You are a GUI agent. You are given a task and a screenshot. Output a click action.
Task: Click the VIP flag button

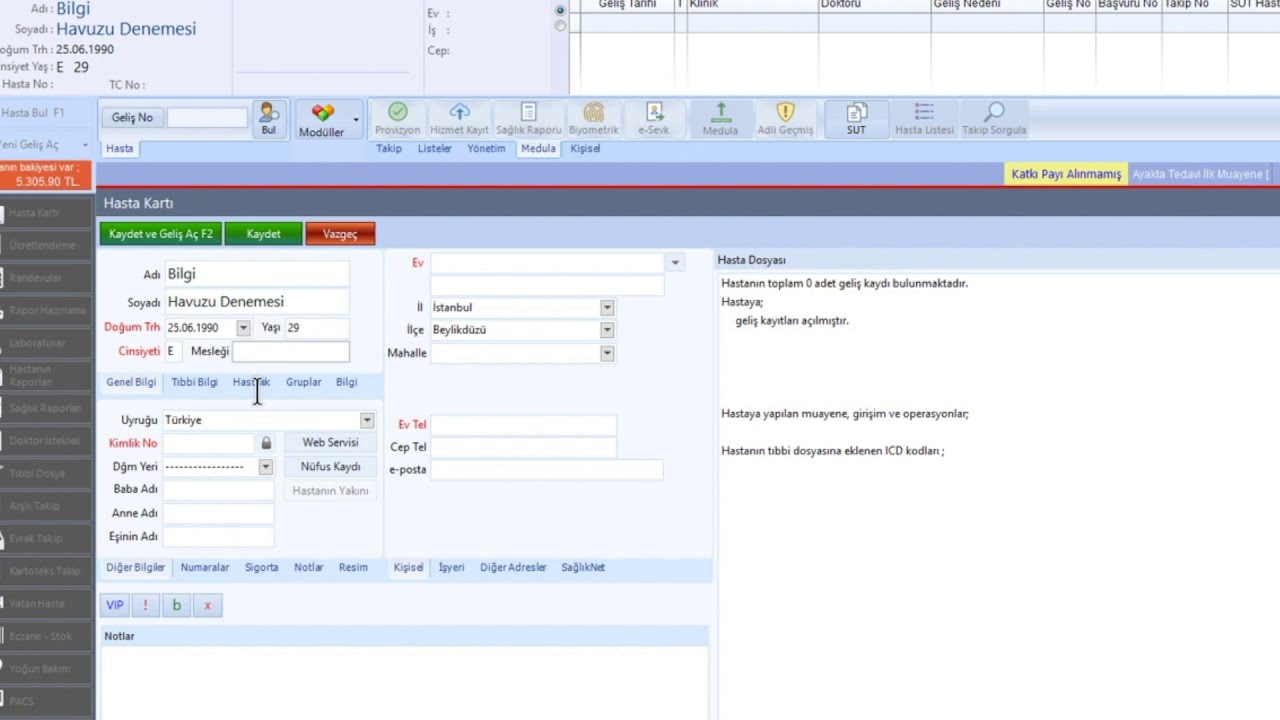click(115, 605)
